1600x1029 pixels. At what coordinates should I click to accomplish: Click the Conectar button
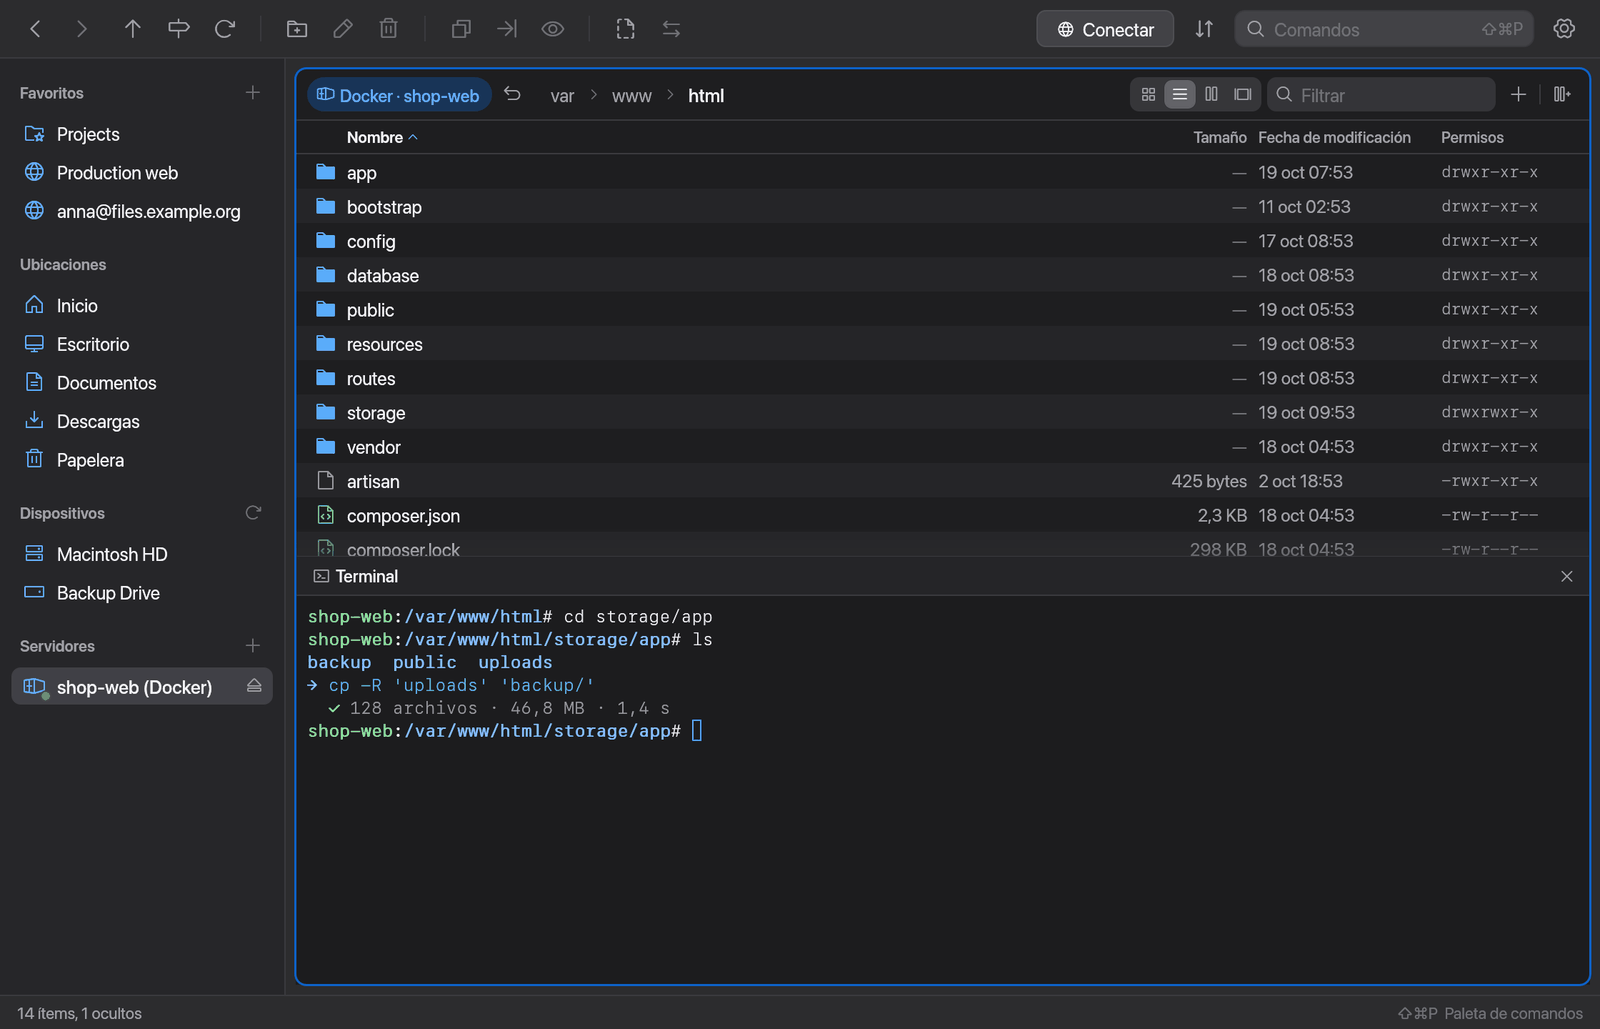pyautogui.click(x=1105, y=29)
